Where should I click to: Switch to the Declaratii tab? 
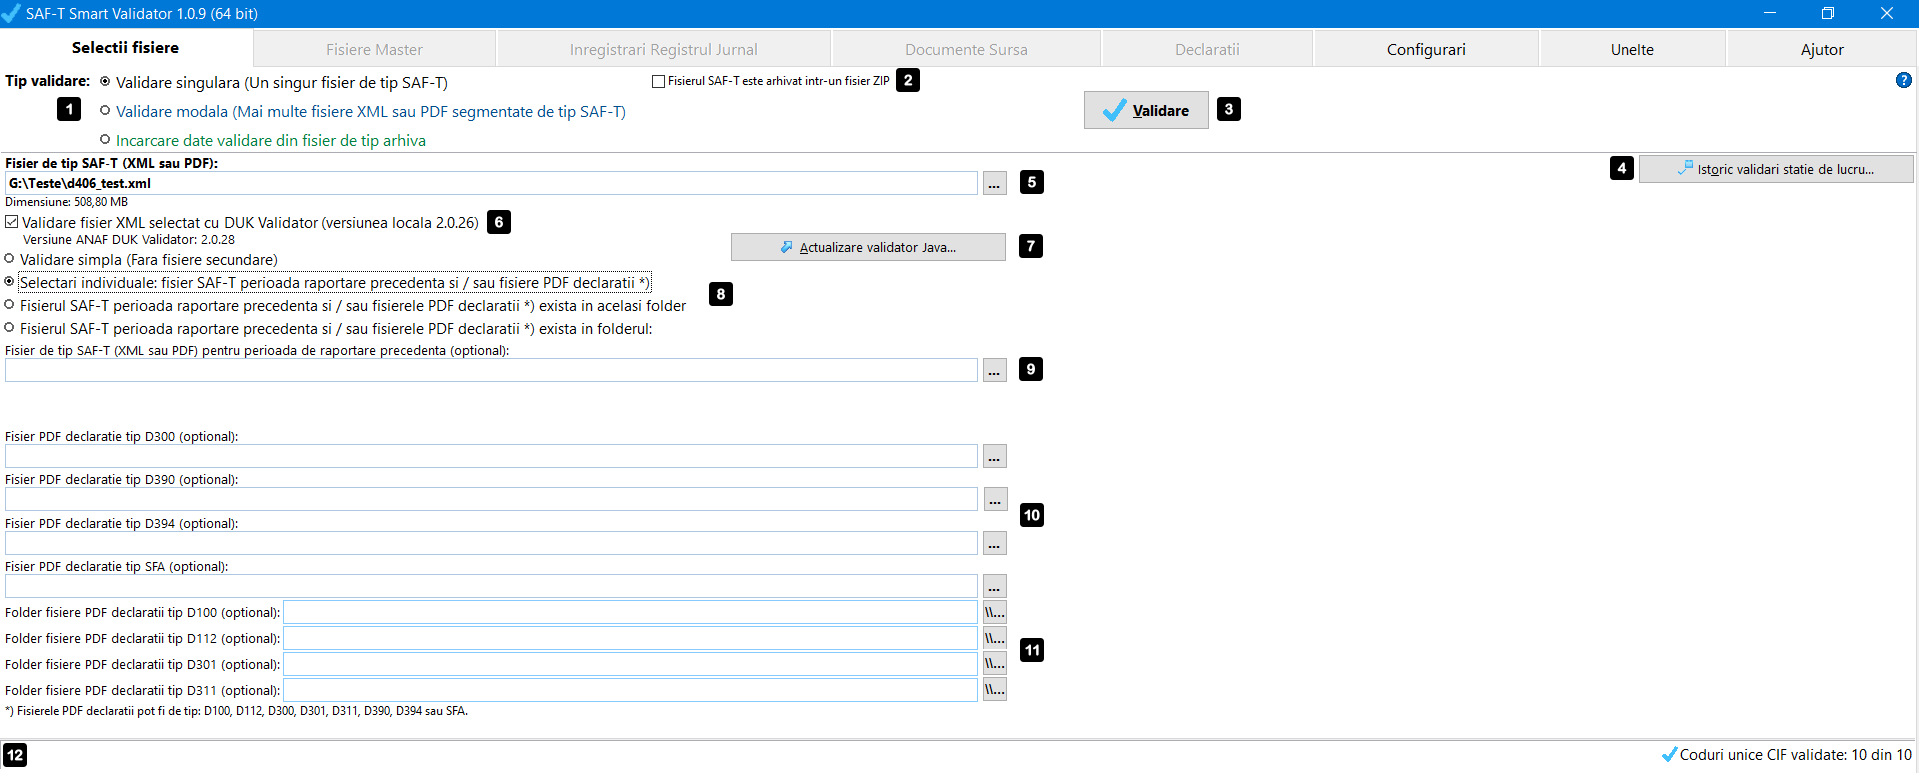1207,50
